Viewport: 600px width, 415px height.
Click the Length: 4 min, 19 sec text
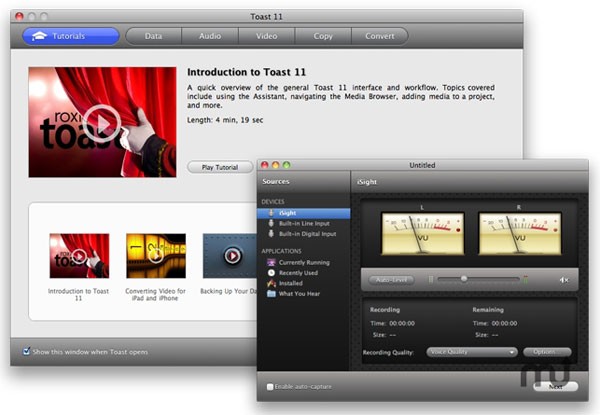coord(225,120)
